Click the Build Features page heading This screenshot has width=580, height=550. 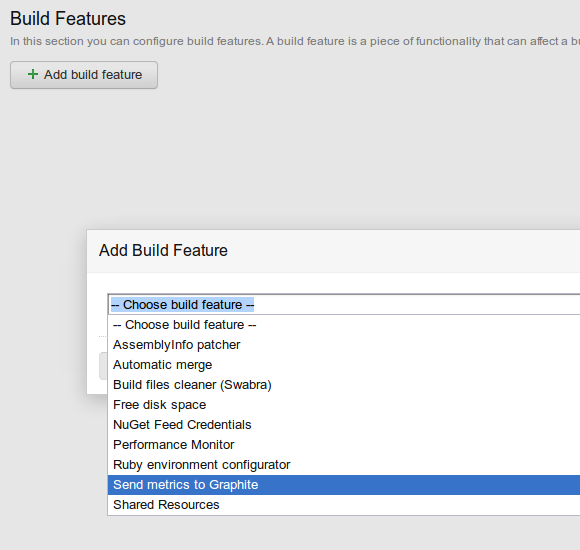click(x=68, y=18)
